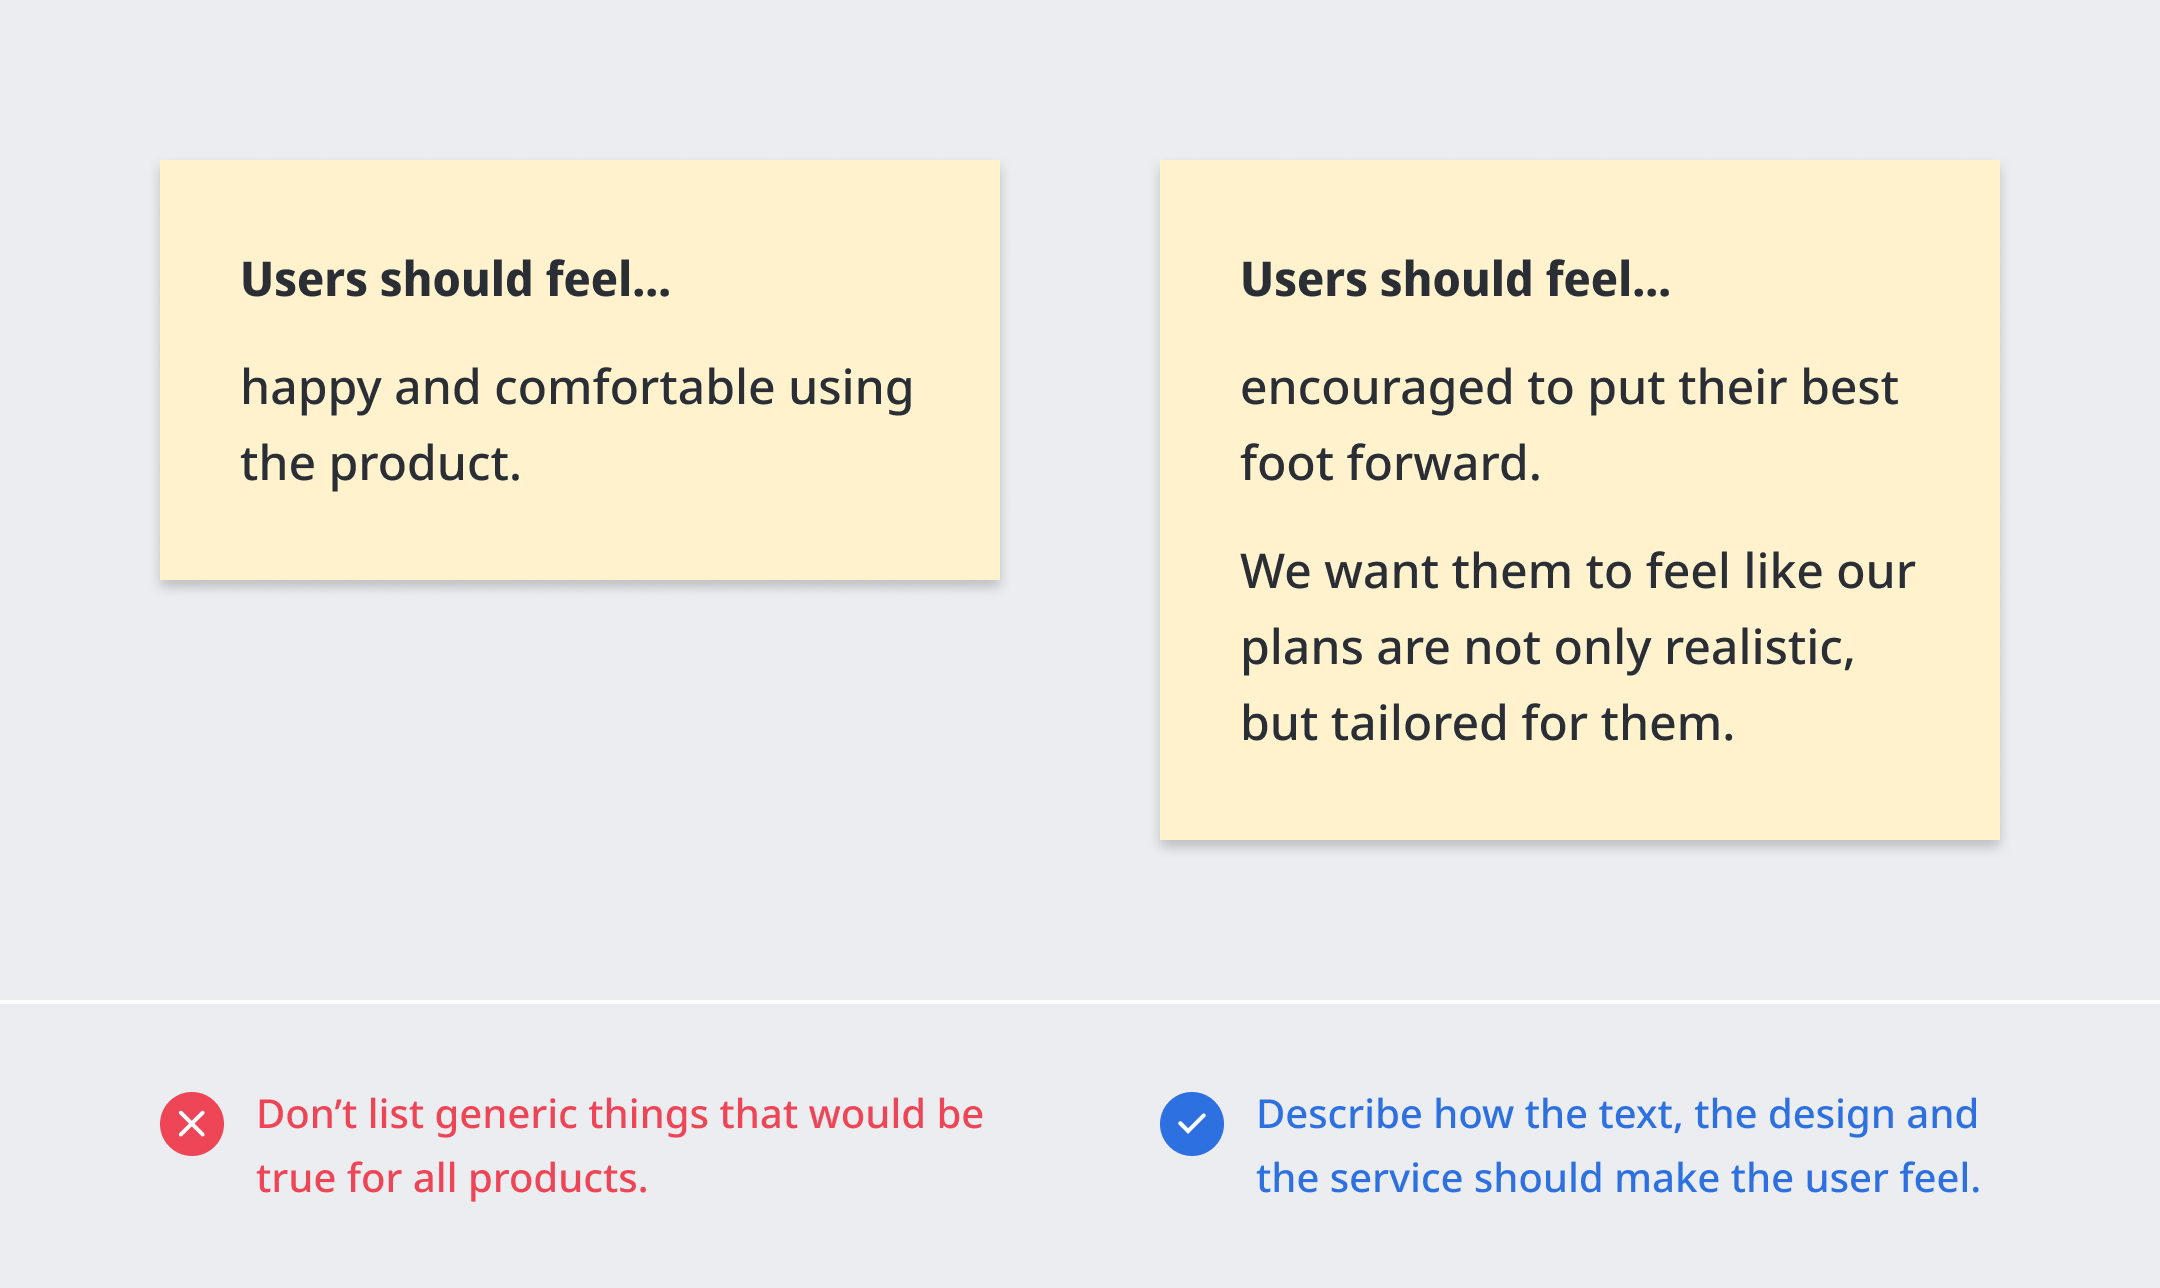Click "foot forward." text in right note
The image size is (2160, 1288).
tap(1390, 464)
